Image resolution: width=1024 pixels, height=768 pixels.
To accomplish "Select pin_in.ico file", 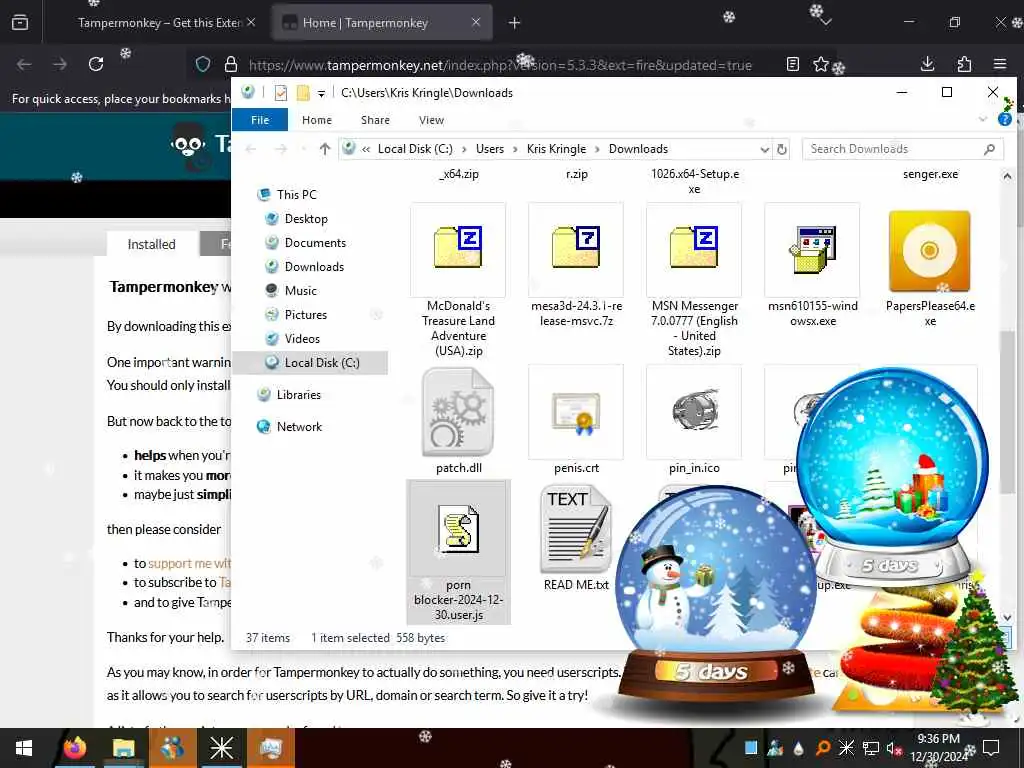I will click(694, 421).
